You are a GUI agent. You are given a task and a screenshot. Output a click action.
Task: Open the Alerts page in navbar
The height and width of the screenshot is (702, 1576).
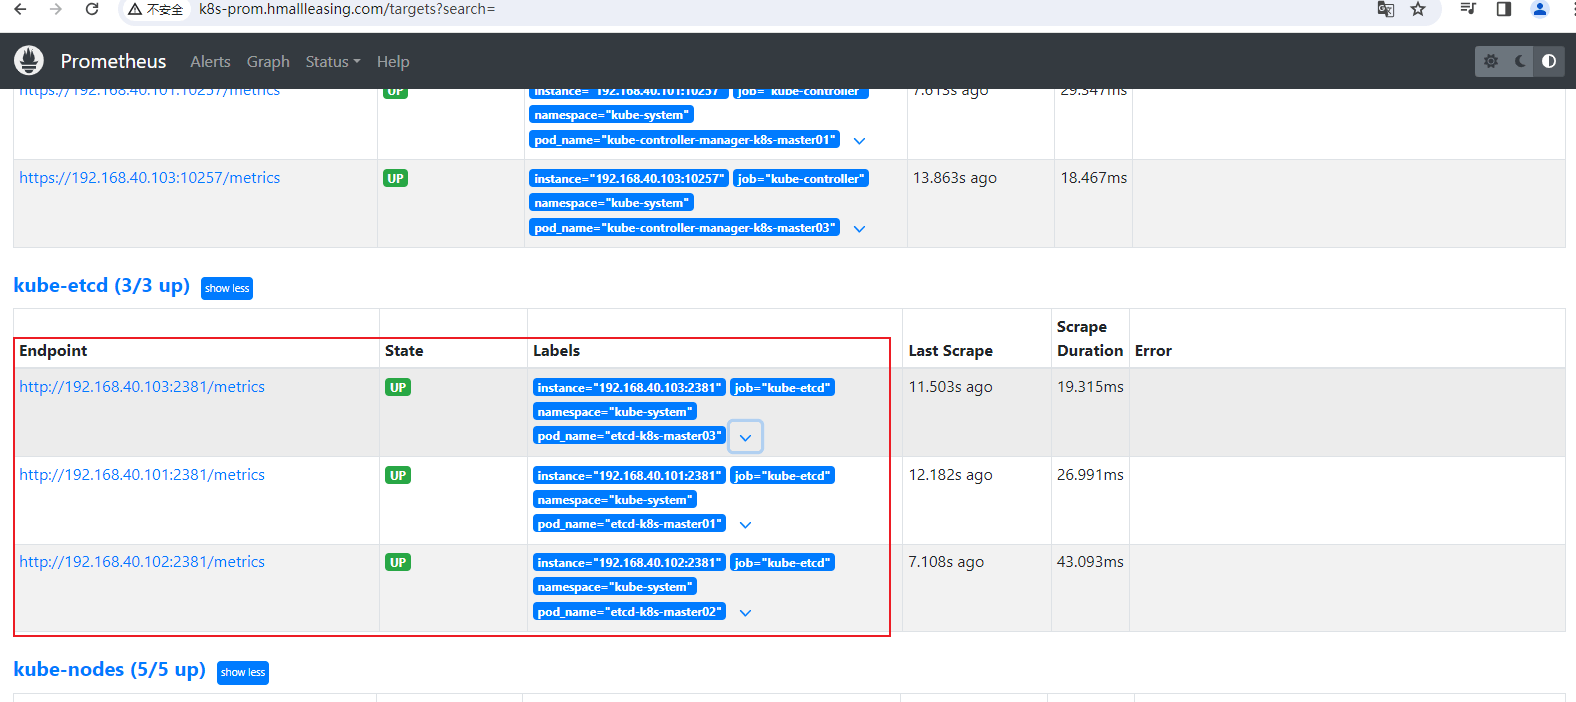210,62
